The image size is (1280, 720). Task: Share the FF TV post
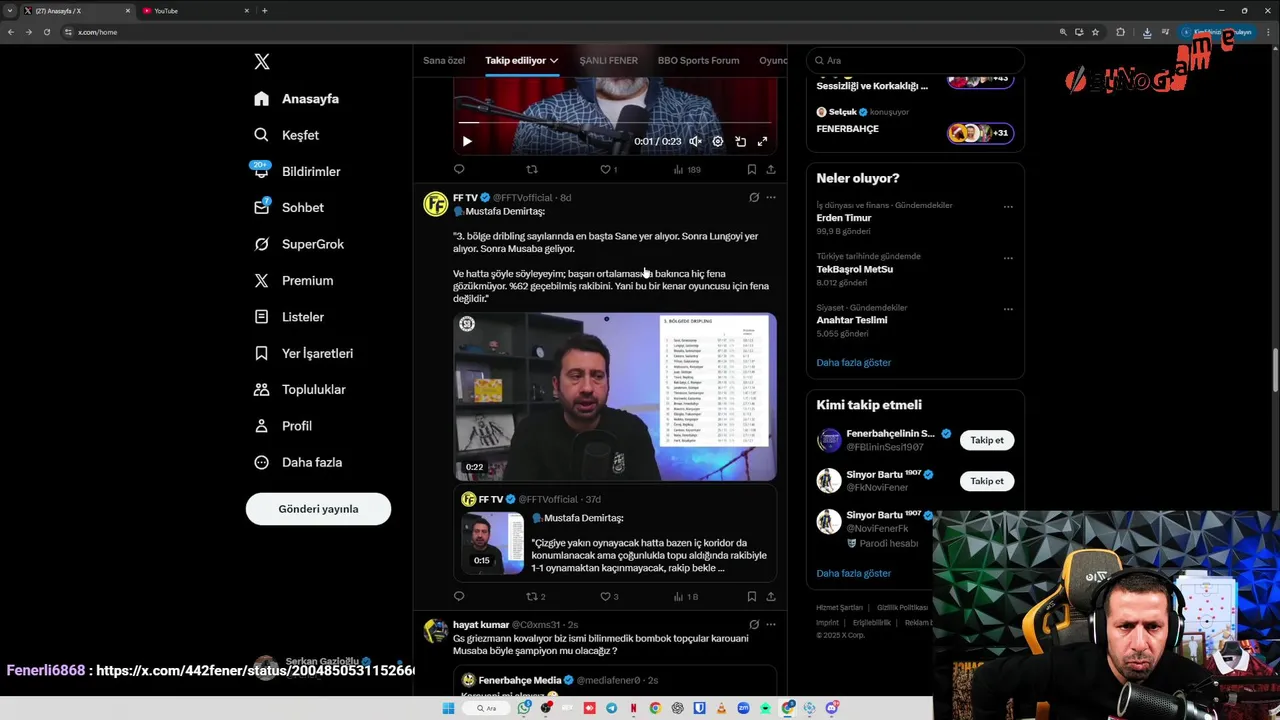pyautogui.click(x=771, y=597)
